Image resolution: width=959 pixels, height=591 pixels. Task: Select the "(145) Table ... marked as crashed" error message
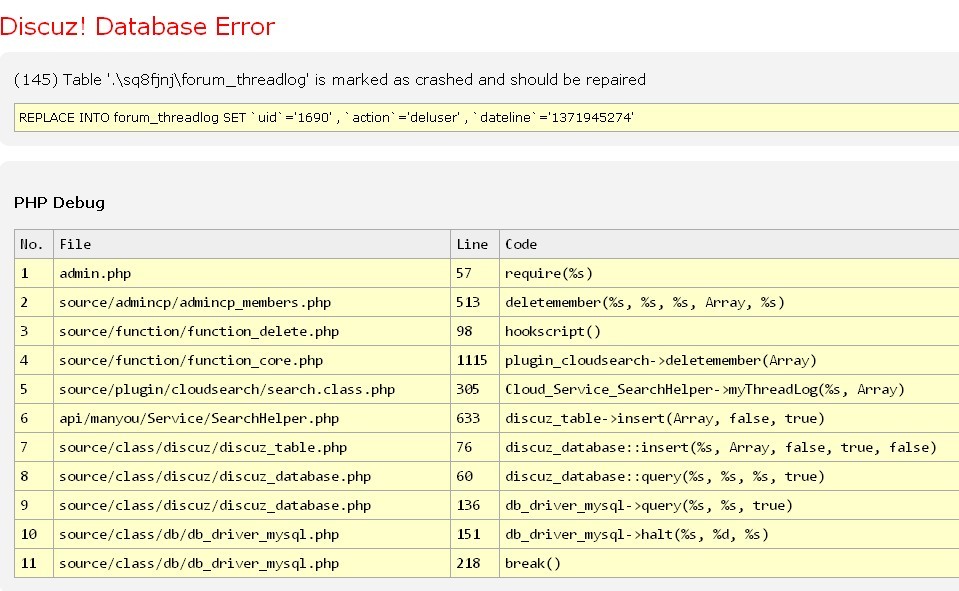pyautogui.click(x=330, y=80)
